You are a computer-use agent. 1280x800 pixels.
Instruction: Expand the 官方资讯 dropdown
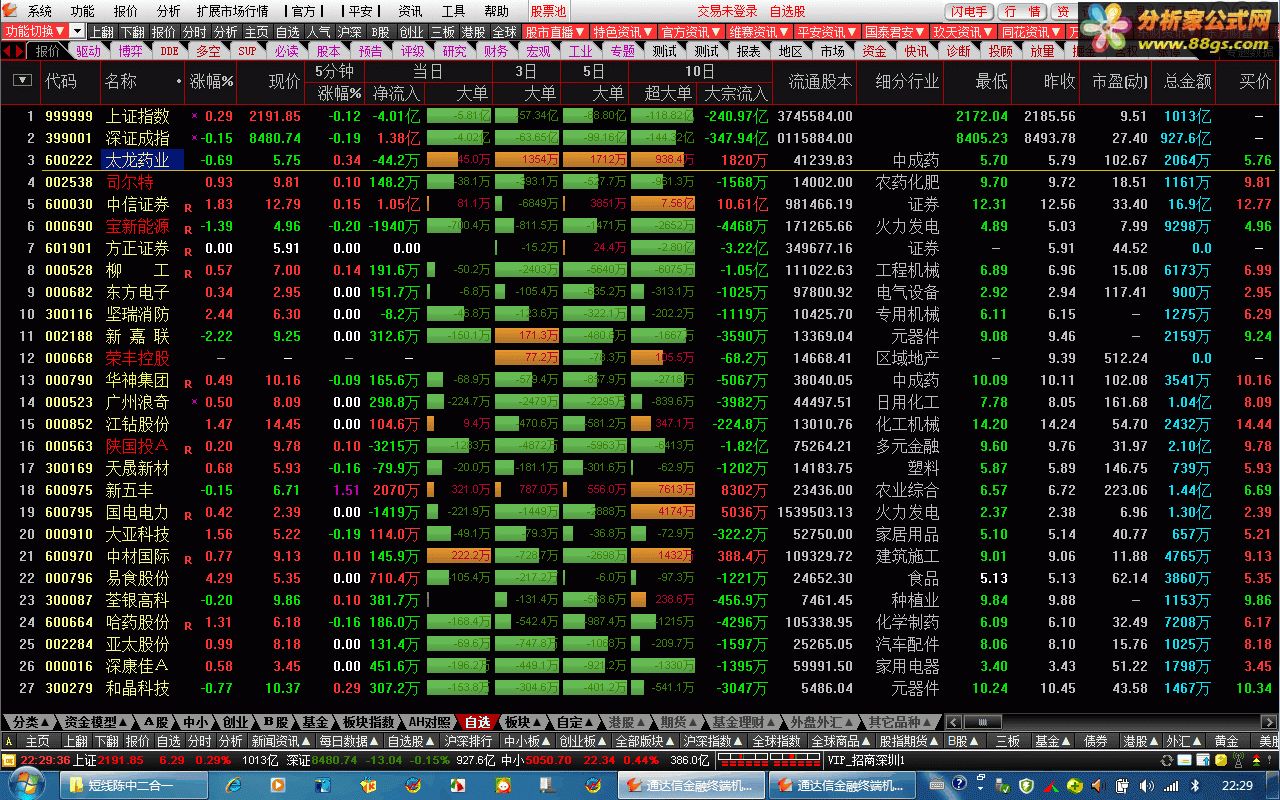click(691, 31)
